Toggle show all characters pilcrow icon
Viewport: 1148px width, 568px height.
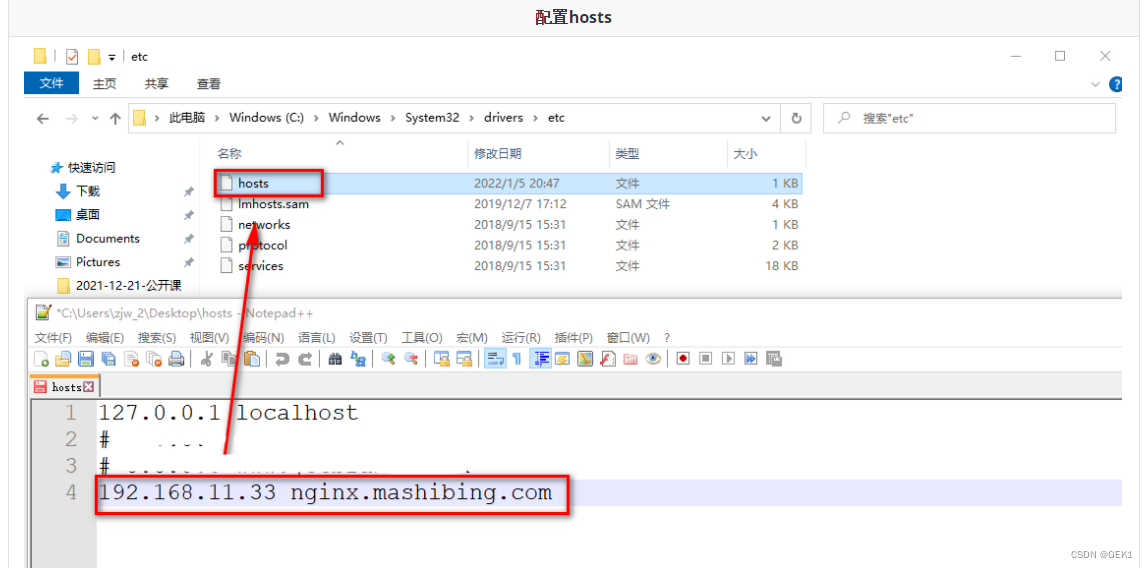pos(517,359)
